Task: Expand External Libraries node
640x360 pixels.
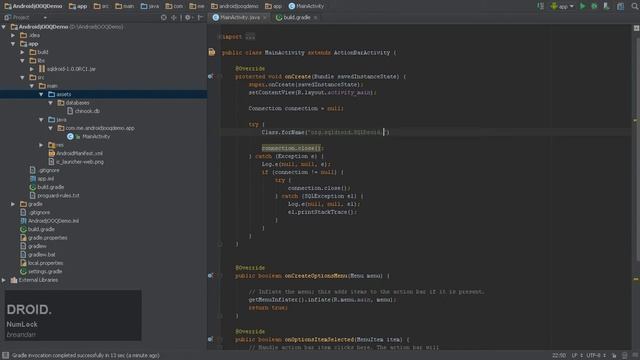Action: pos(4,280)
